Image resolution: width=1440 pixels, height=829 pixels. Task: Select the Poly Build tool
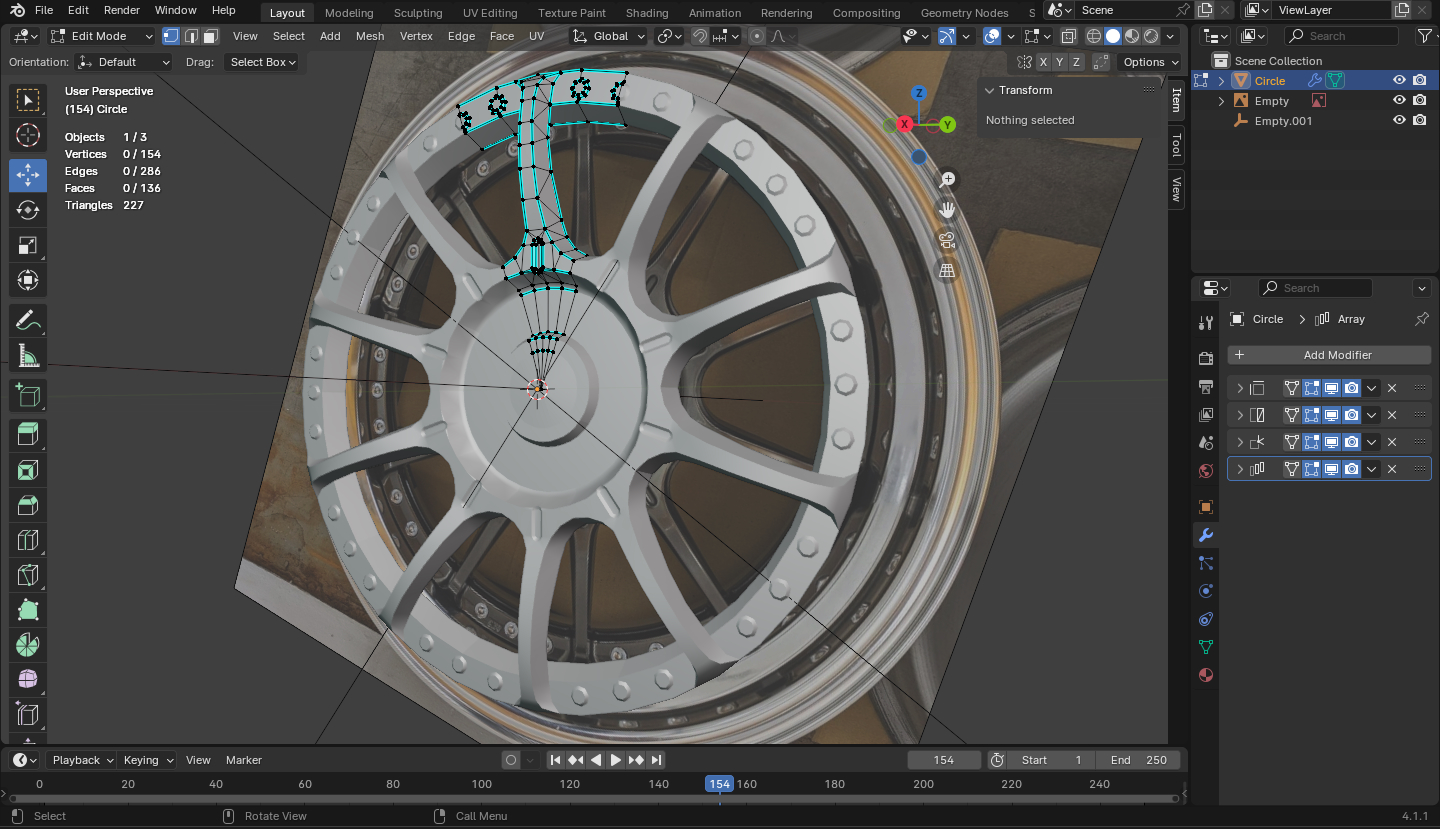click(x=28, y=611)
